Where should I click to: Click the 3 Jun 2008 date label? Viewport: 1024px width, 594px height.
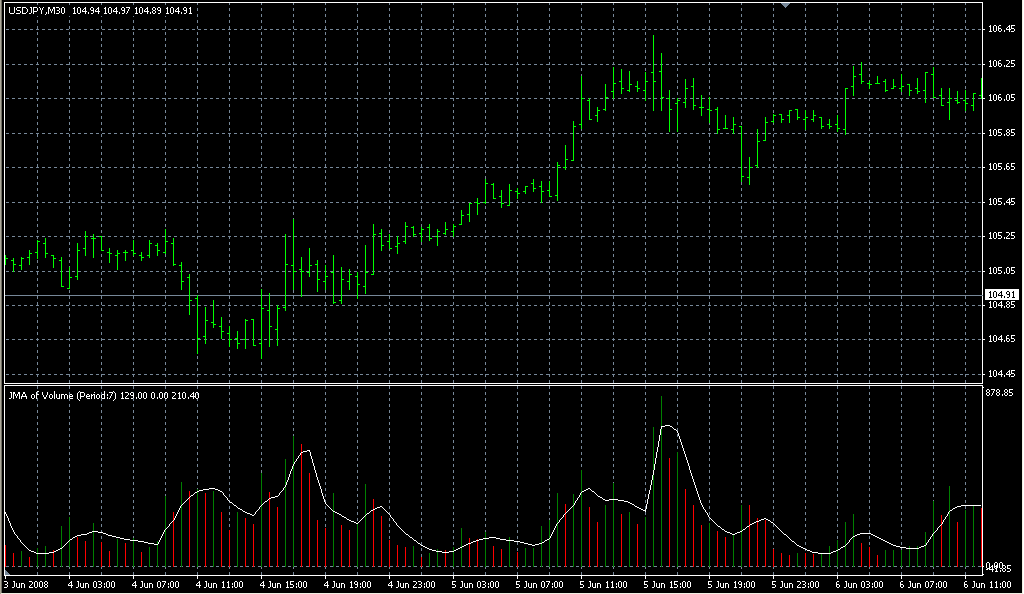coord(26,584)
